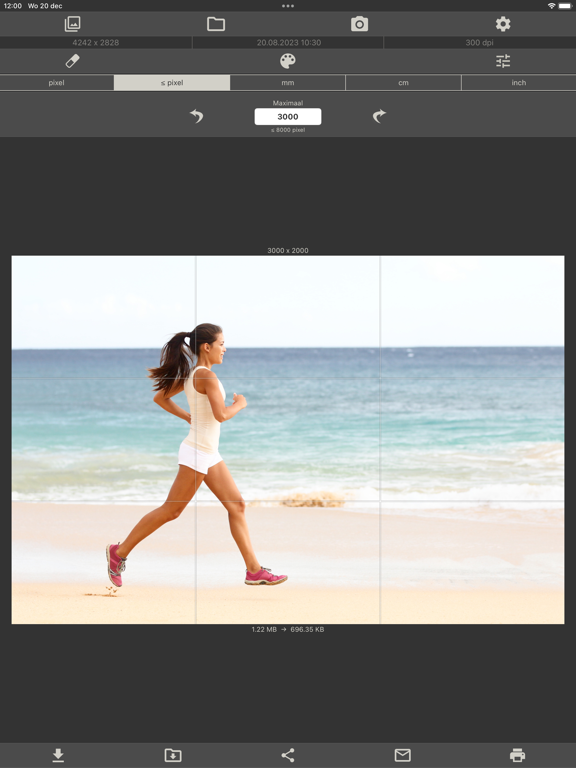Click the redo arrow
The width and height of the screenshot is (576, 768).
pyautogui.click(x=379, y=116)
